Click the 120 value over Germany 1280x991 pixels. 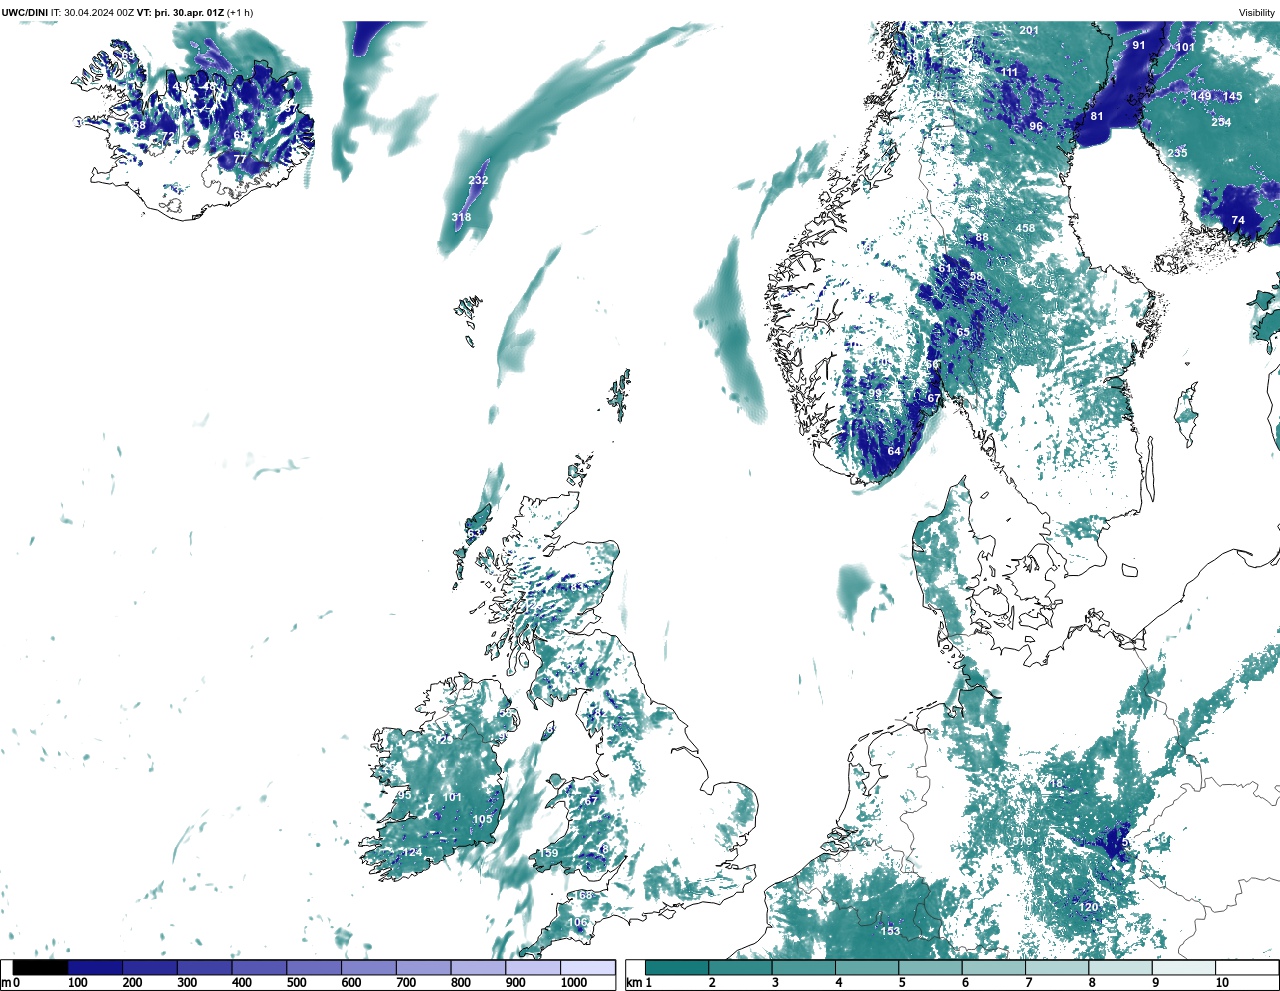(x=1088, y=907)
